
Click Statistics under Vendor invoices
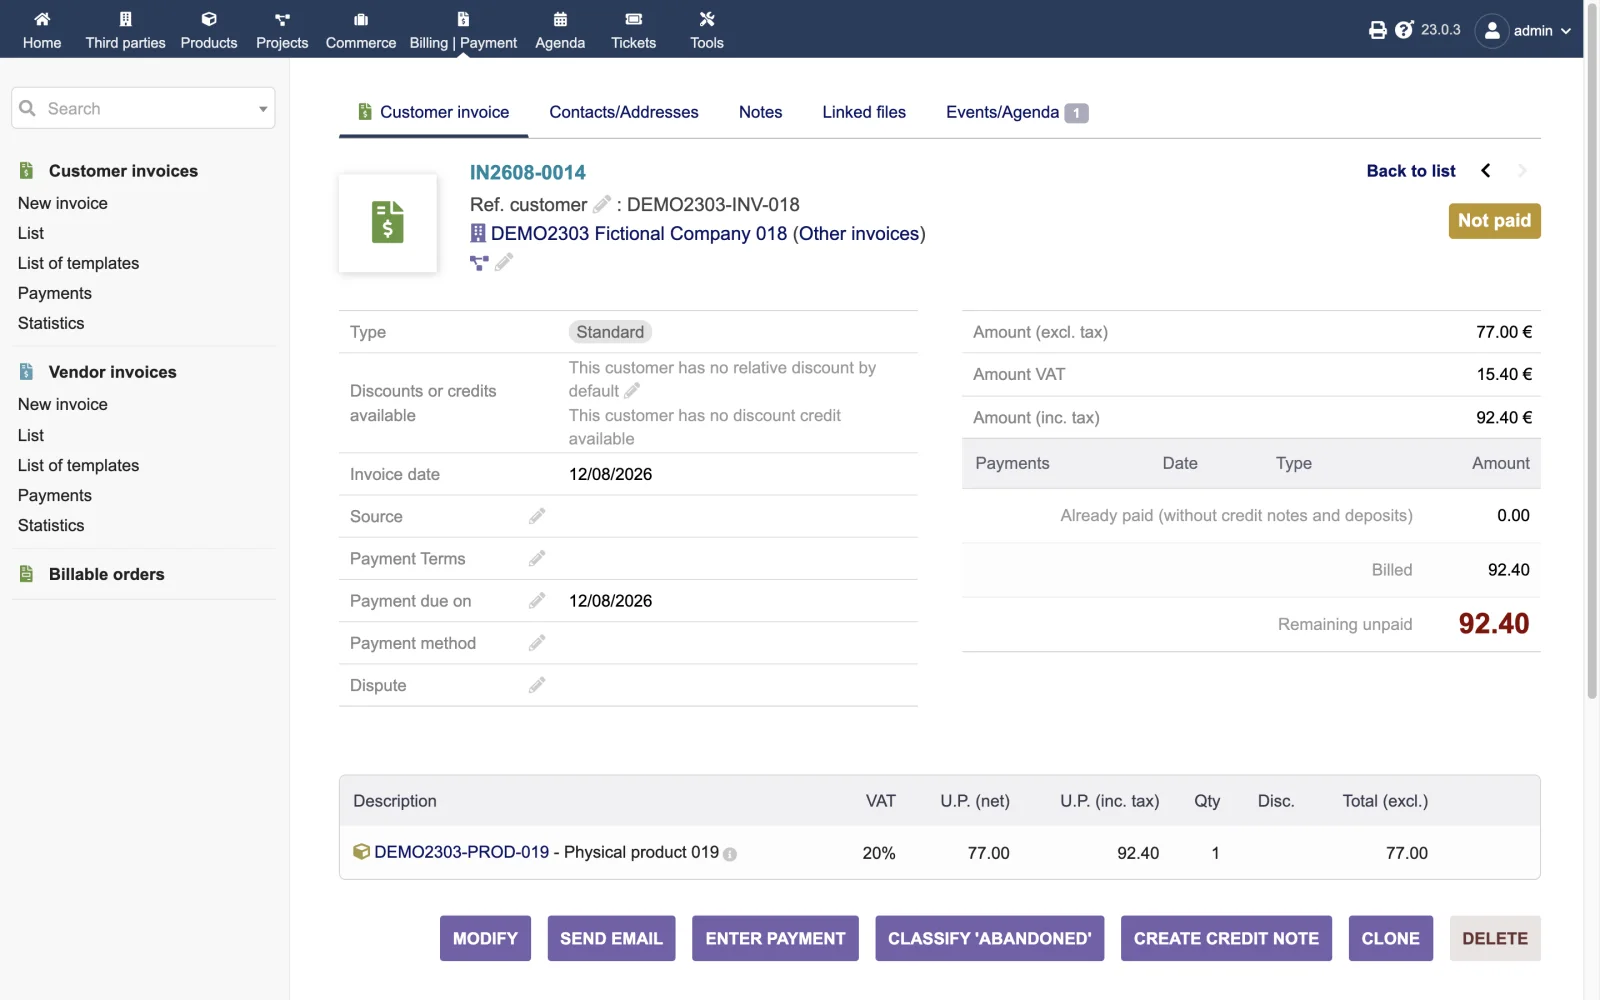51,525
